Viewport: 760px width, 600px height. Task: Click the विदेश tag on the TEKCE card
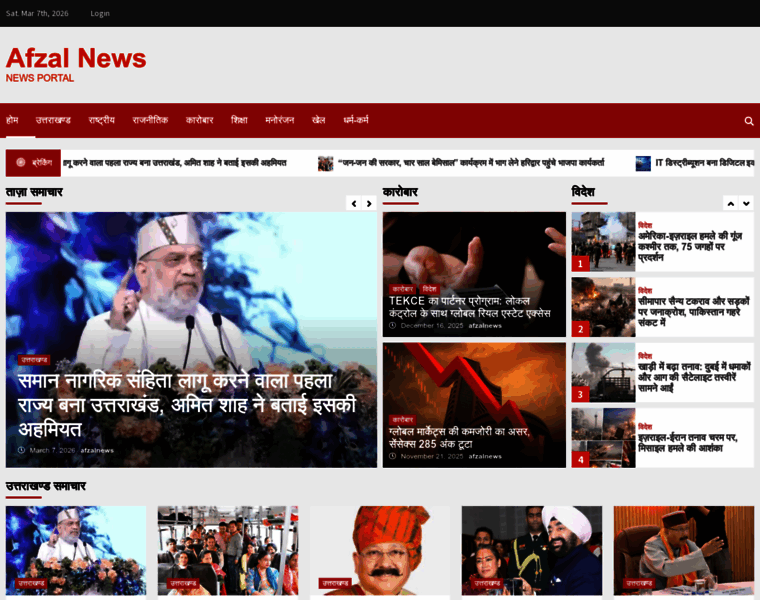click(429, 289)
